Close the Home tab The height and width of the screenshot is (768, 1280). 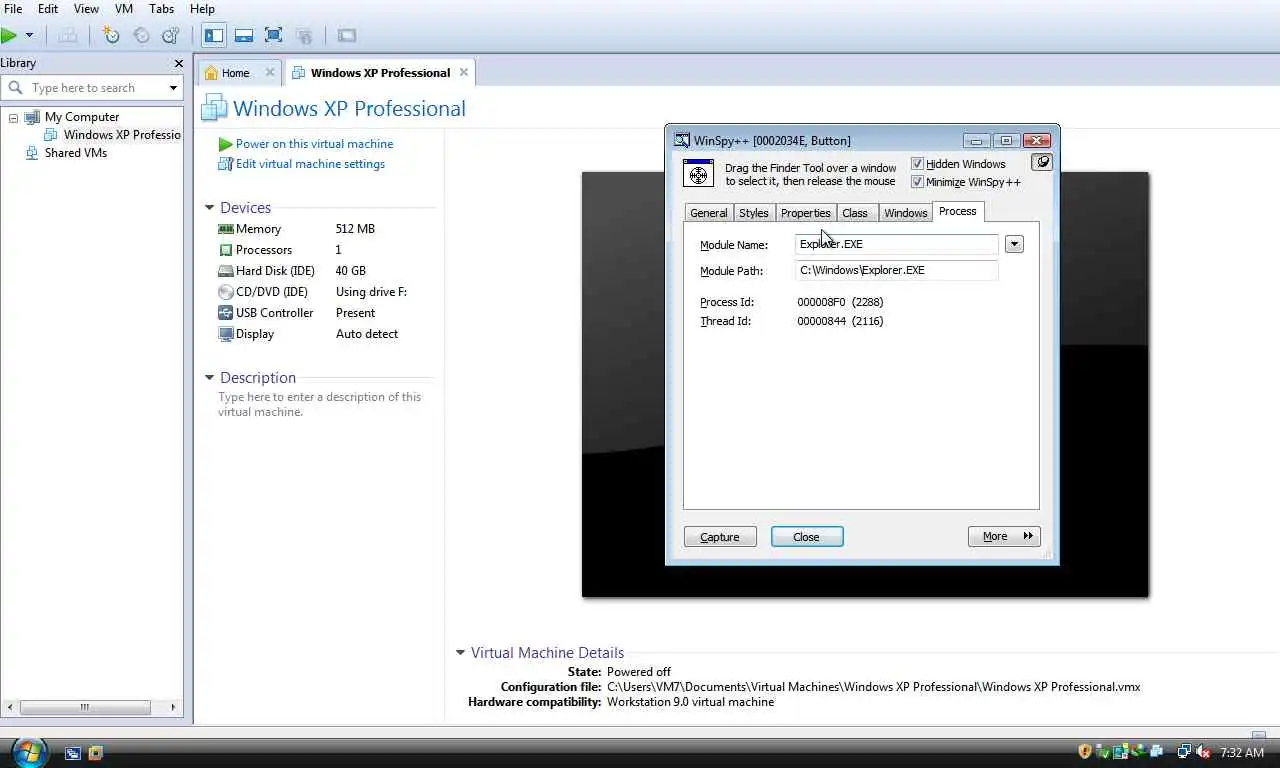click(270, 73)
